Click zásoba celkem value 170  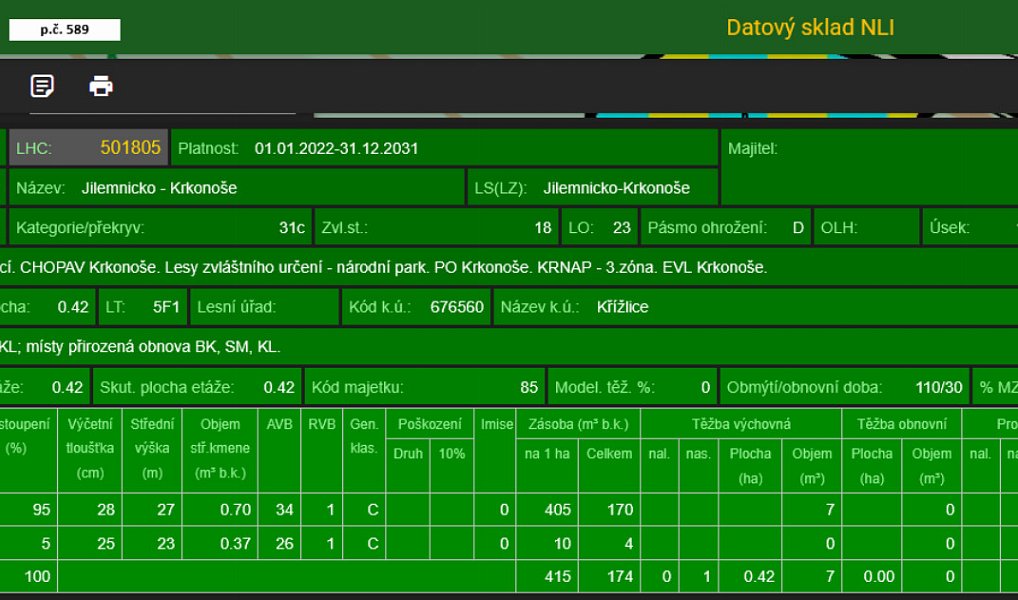coord(620,510)
